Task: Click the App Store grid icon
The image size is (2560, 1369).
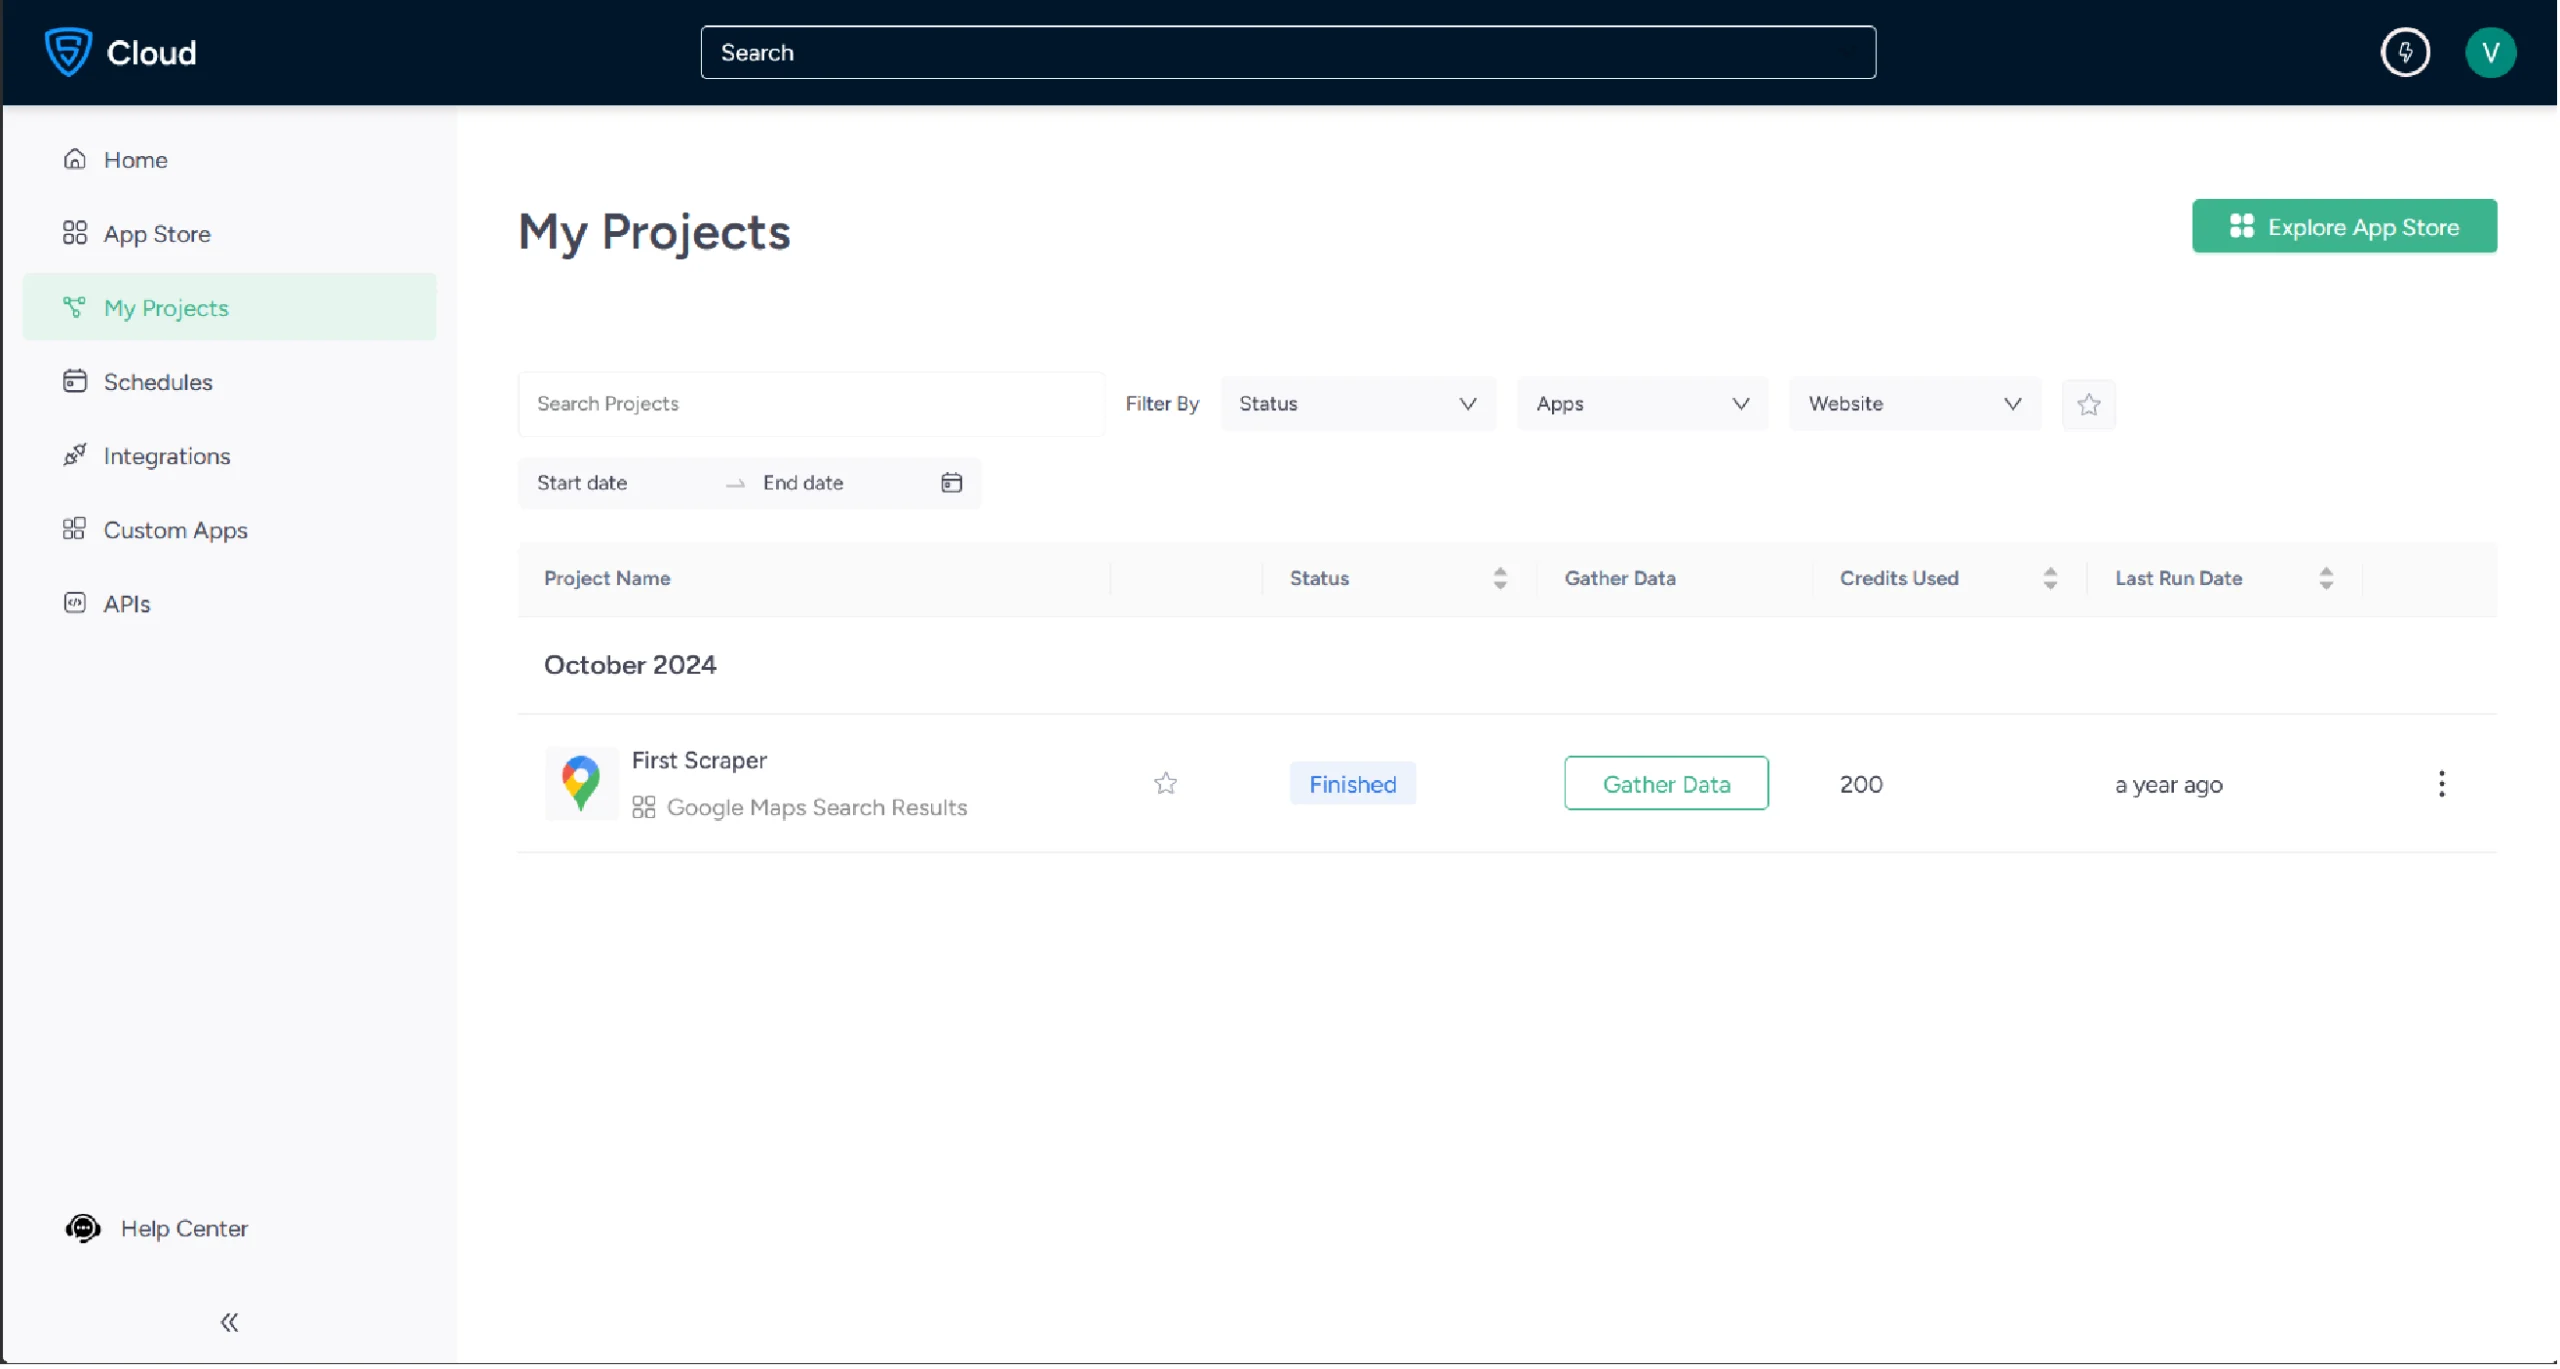Action: click(75, 233)
